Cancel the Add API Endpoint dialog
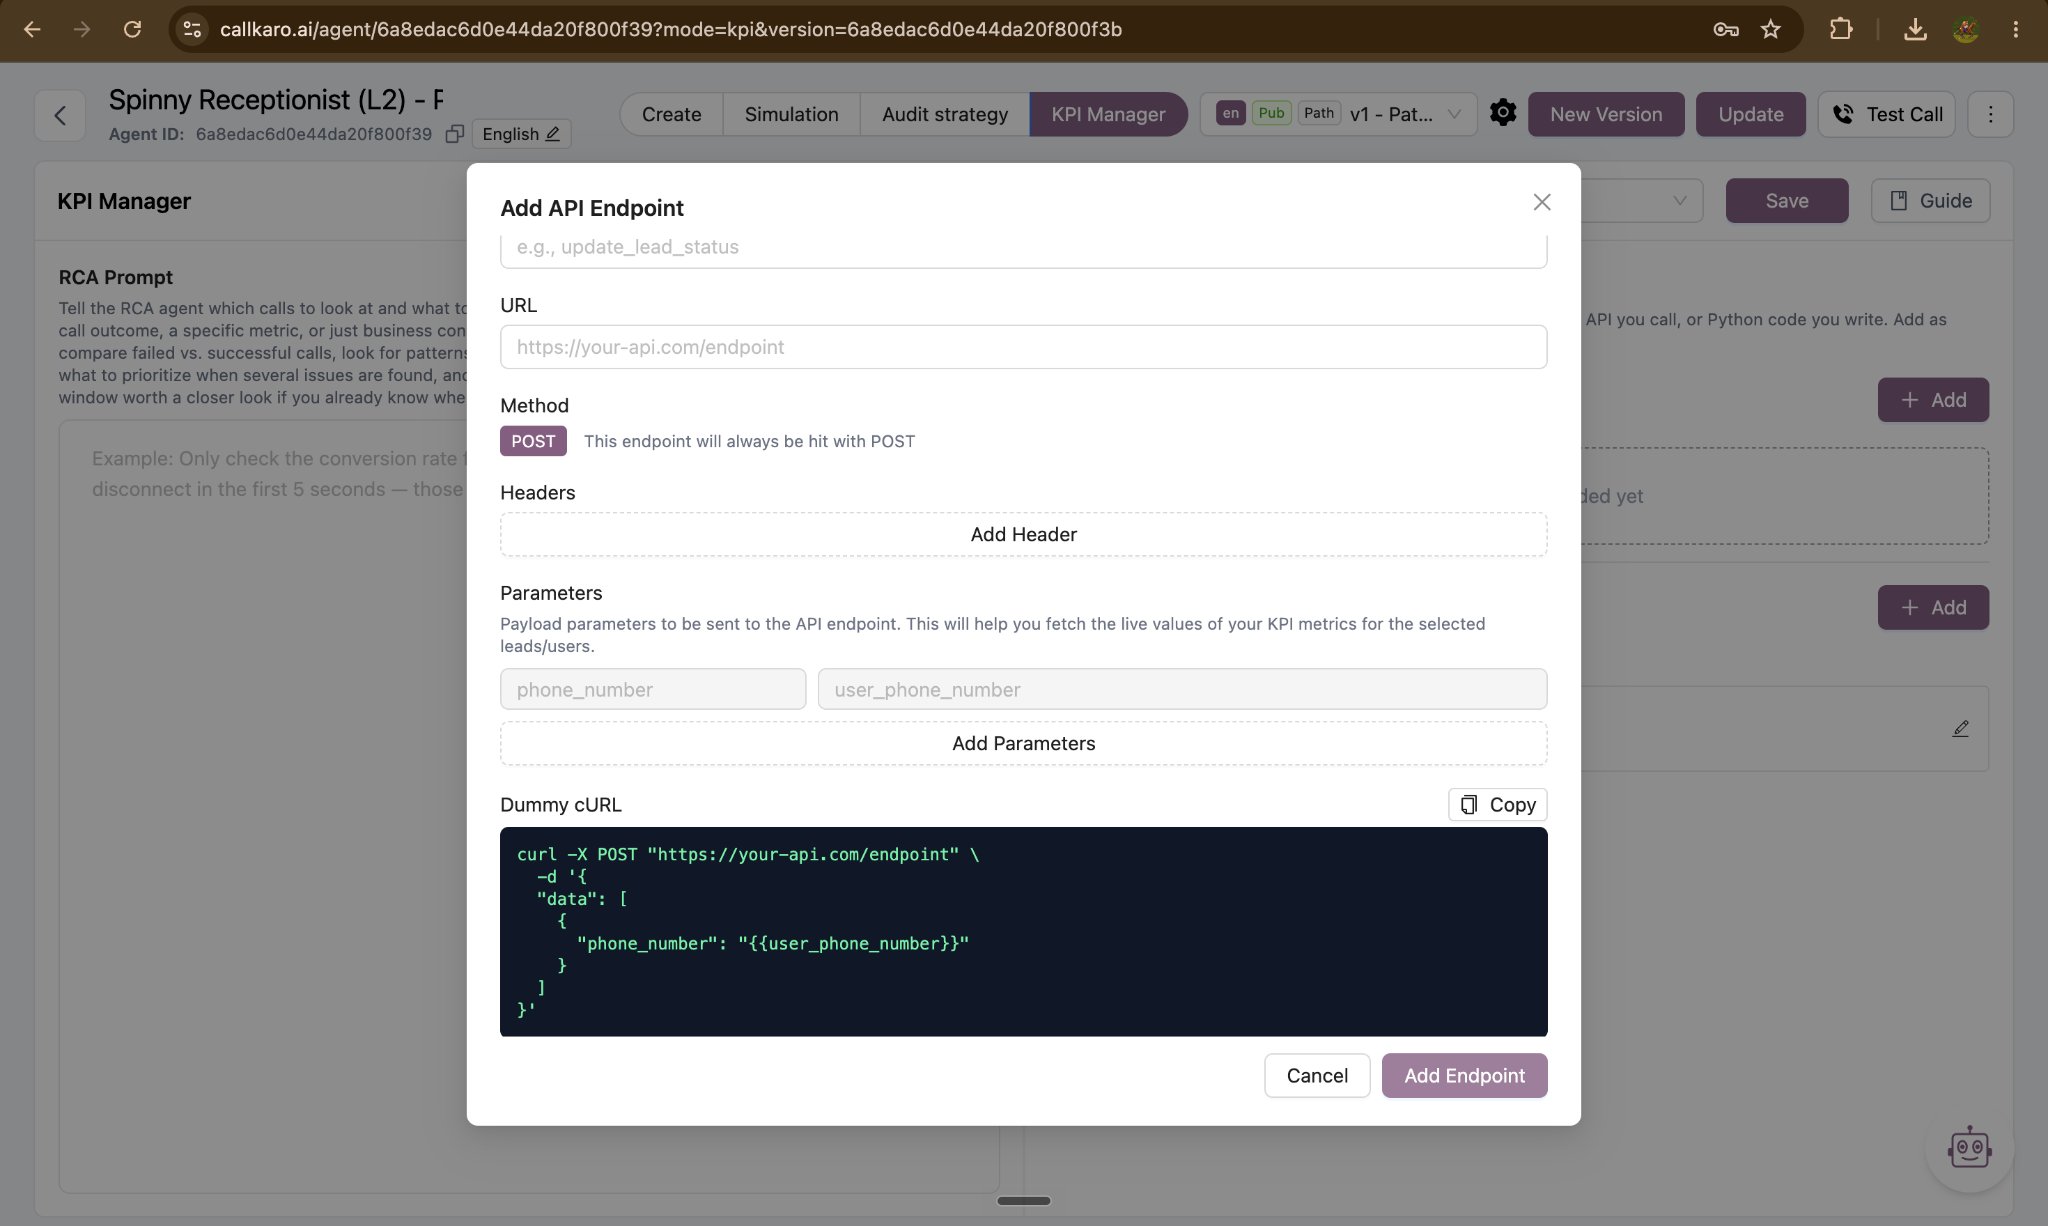The width and height of the screenshot is (2048, 1226). (x=1316, y=1076)
